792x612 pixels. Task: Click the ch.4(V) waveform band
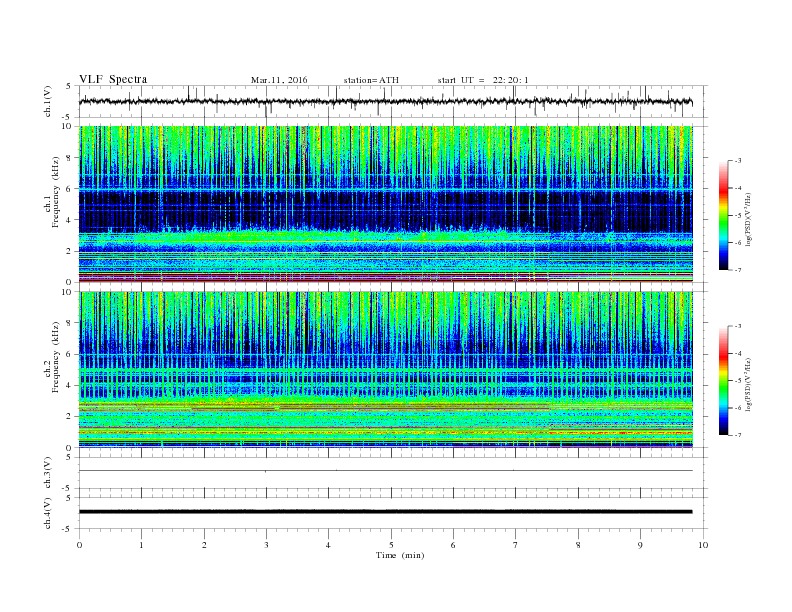pos(386,512)
